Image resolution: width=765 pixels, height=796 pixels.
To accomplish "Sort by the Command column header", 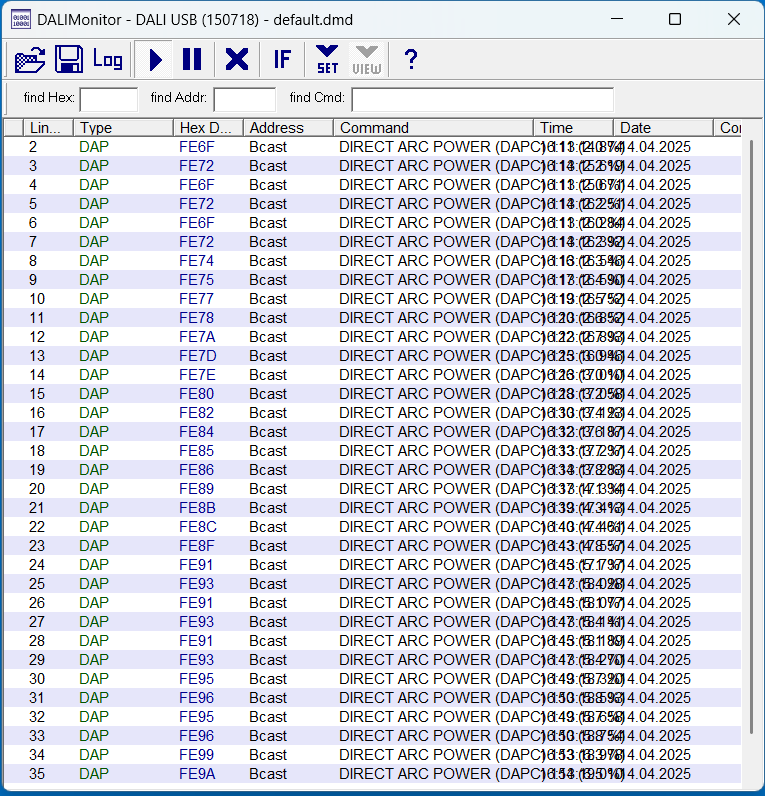I will [432, 128].
